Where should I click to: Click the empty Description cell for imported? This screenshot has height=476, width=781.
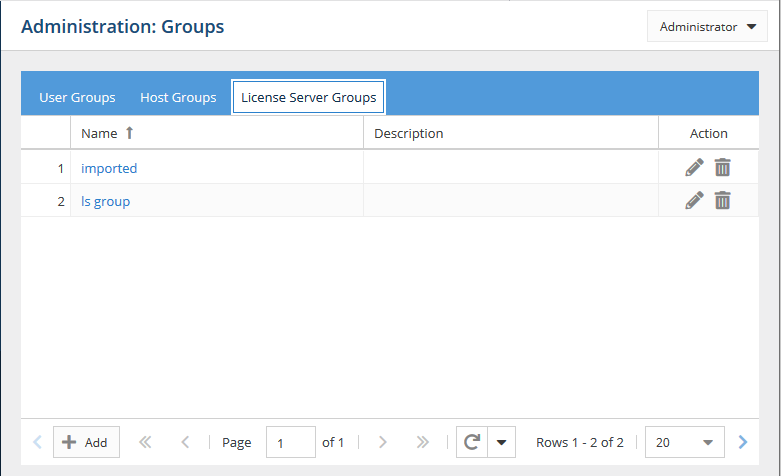click(x=511, y=167)
